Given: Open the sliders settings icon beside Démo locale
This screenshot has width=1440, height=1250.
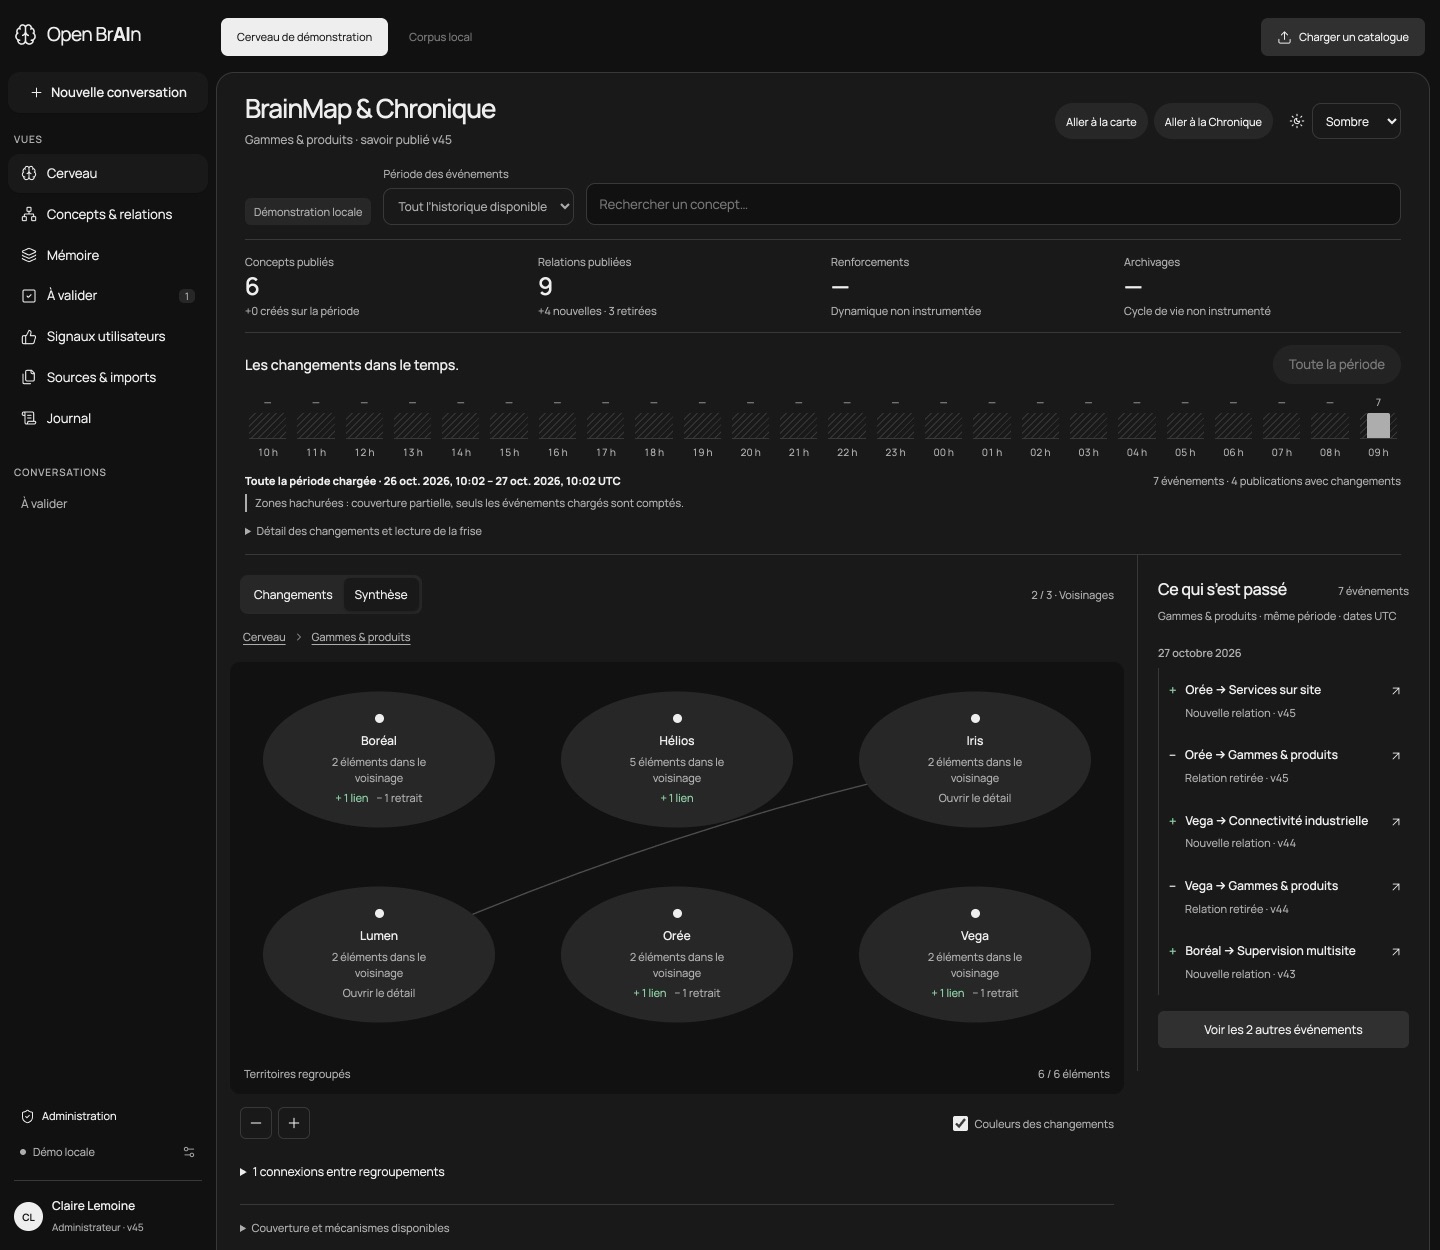Looking at the screenshot, I should point(189,1152).
